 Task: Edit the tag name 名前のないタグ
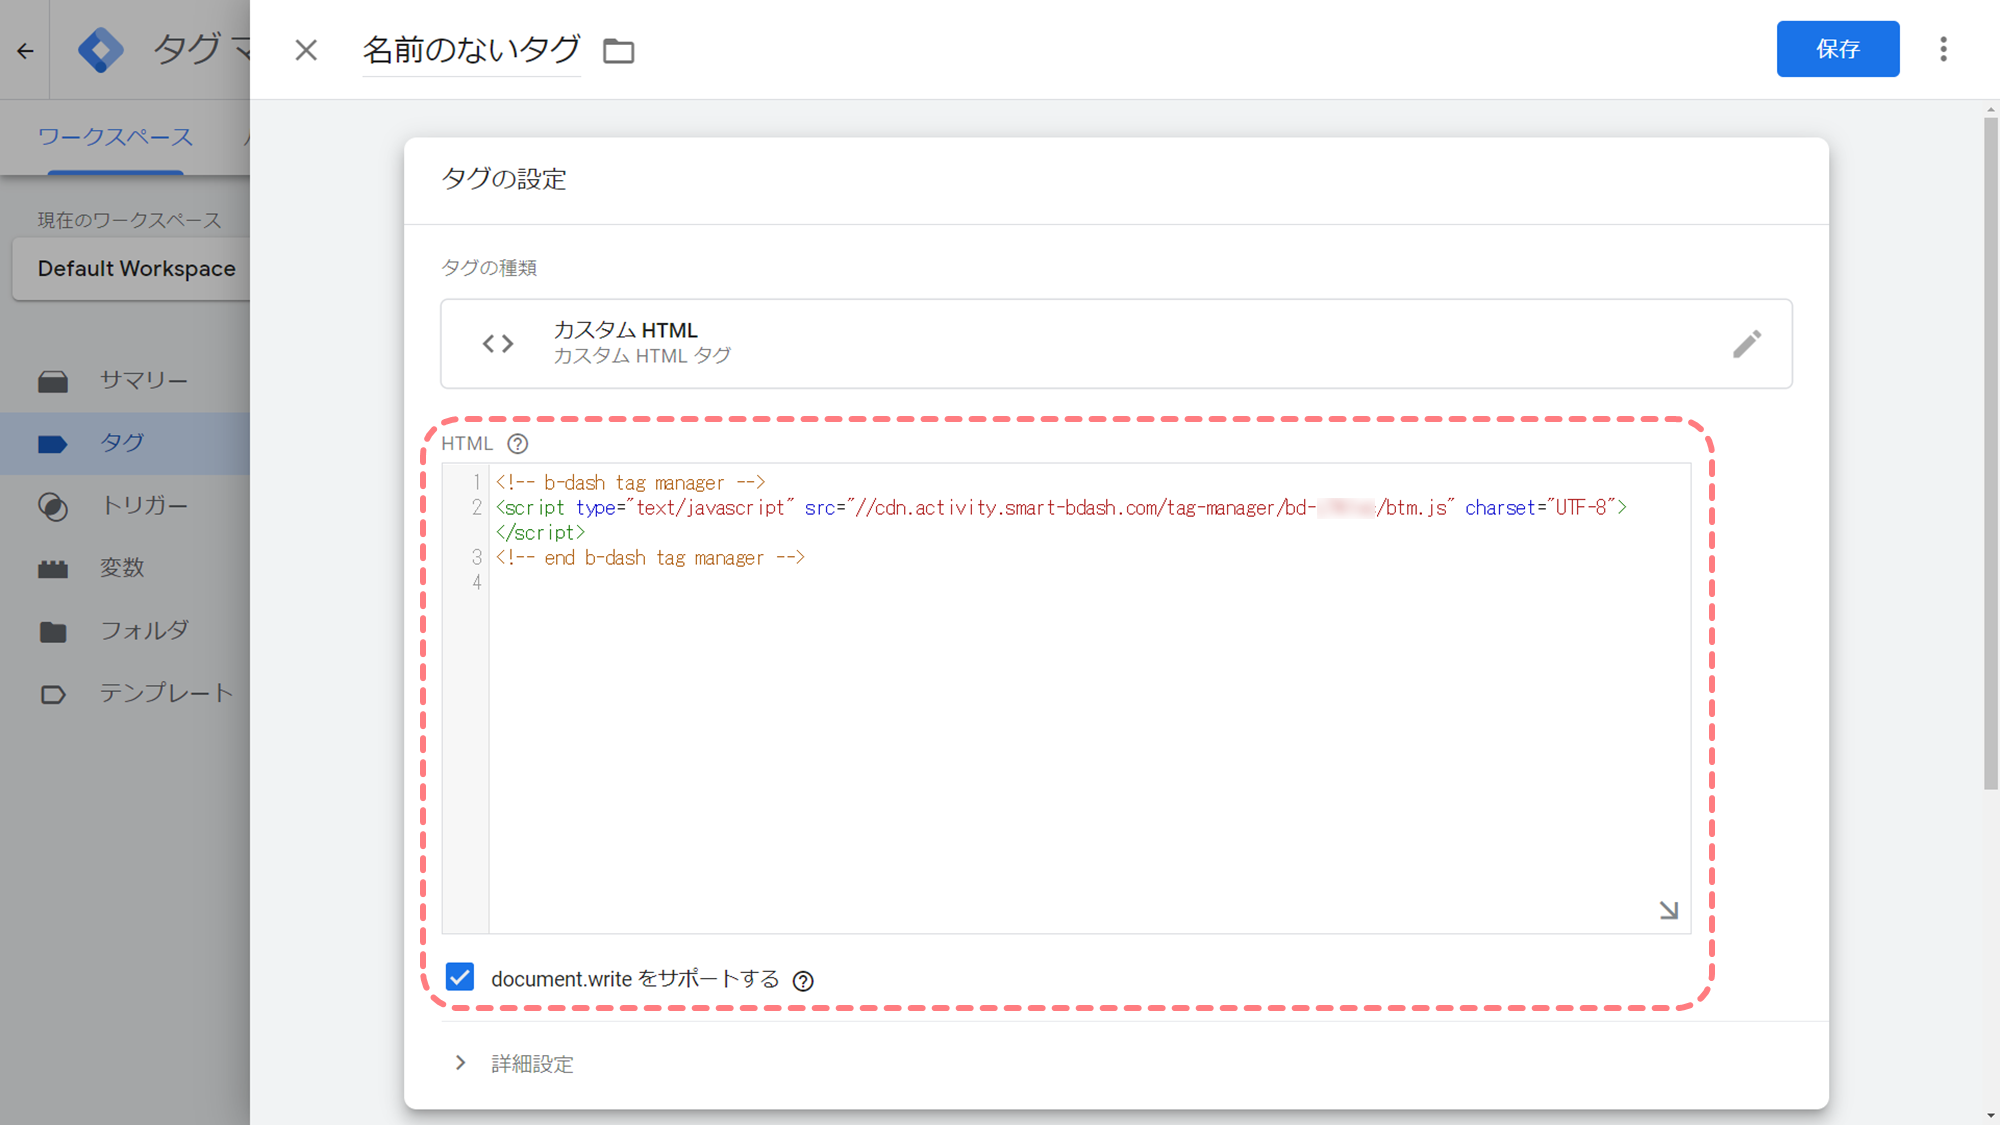click(471, 50)
